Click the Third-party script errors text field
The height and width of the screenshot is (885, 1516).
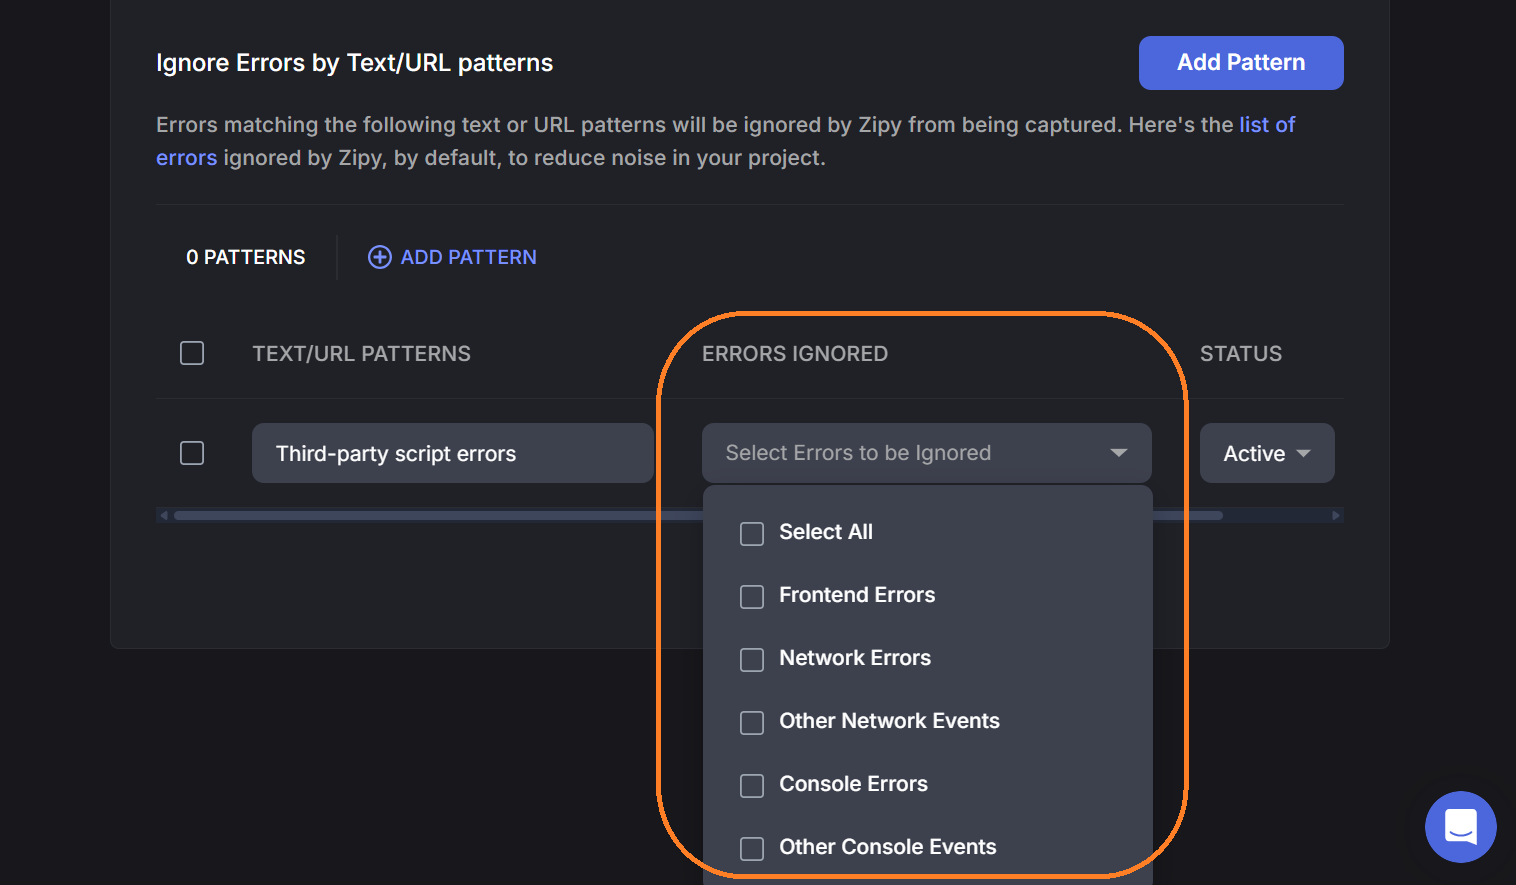click(452, 453)
